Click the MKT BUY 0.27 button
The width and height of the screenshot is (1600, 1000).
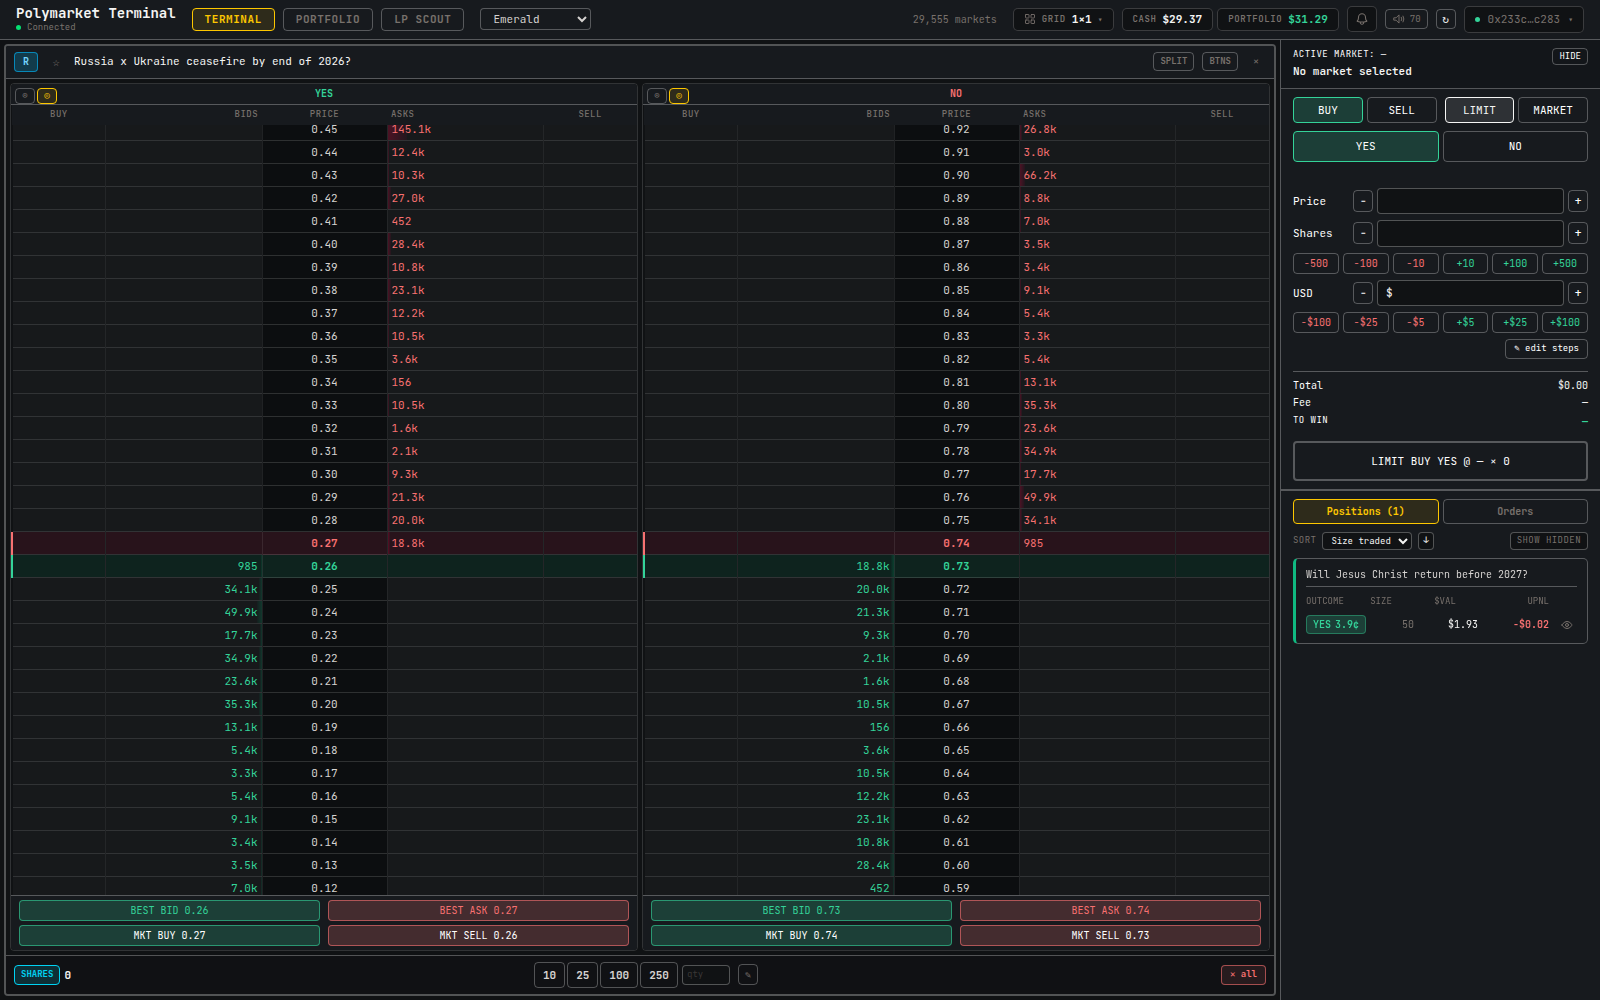click(x=169, y=935)
